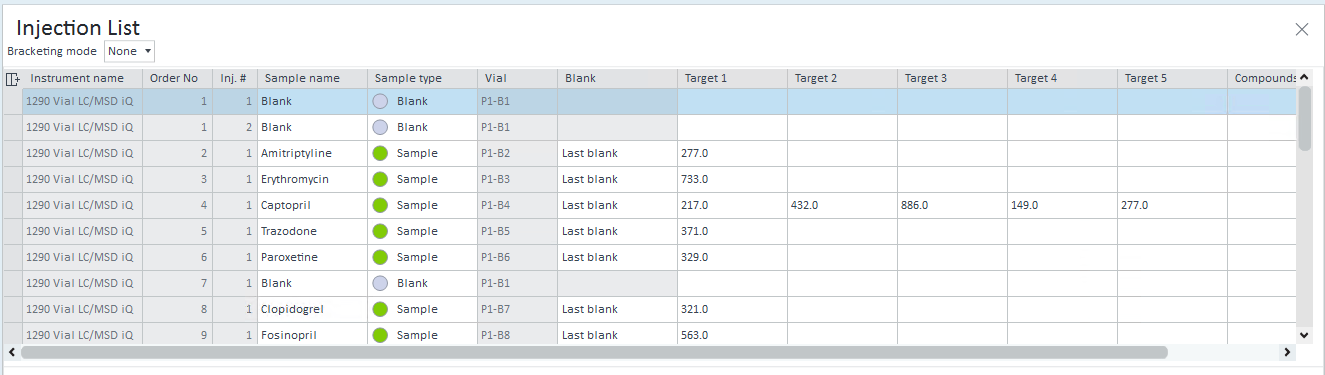
Task: Click the Target 1 column header
Action: pyautogui.click(x=733, y=78)
